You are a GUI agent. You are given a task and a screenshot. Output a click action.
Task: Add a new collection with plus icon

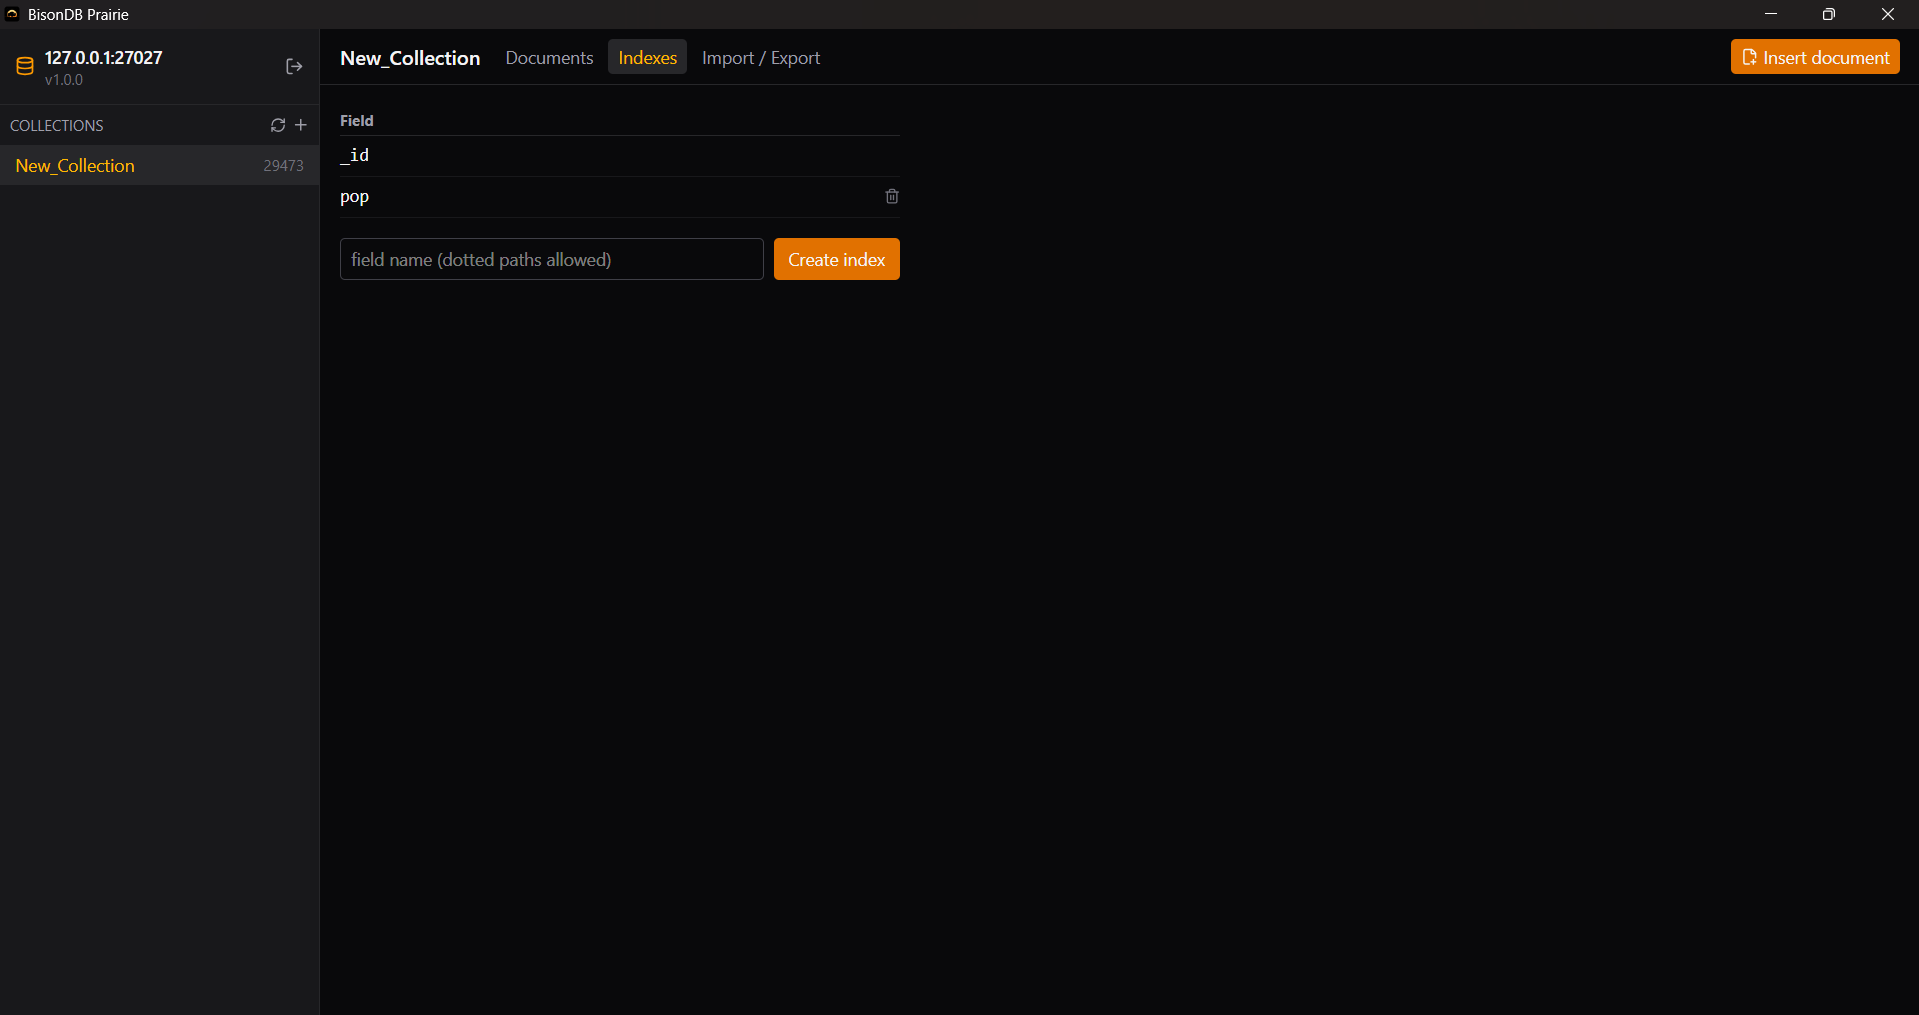(x=301, y=125)
